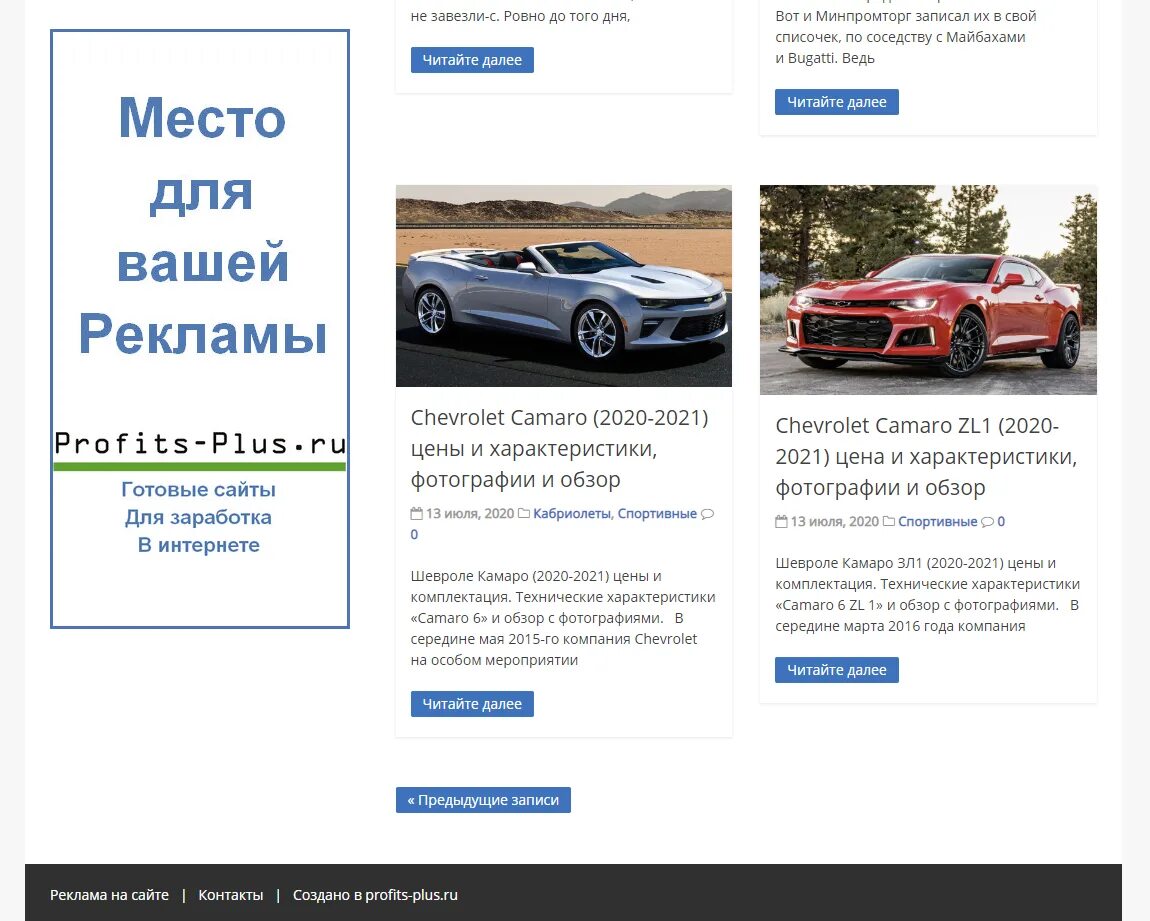Open the Chevrolet Camaro ZL1 article title

[x=926, y=456]
